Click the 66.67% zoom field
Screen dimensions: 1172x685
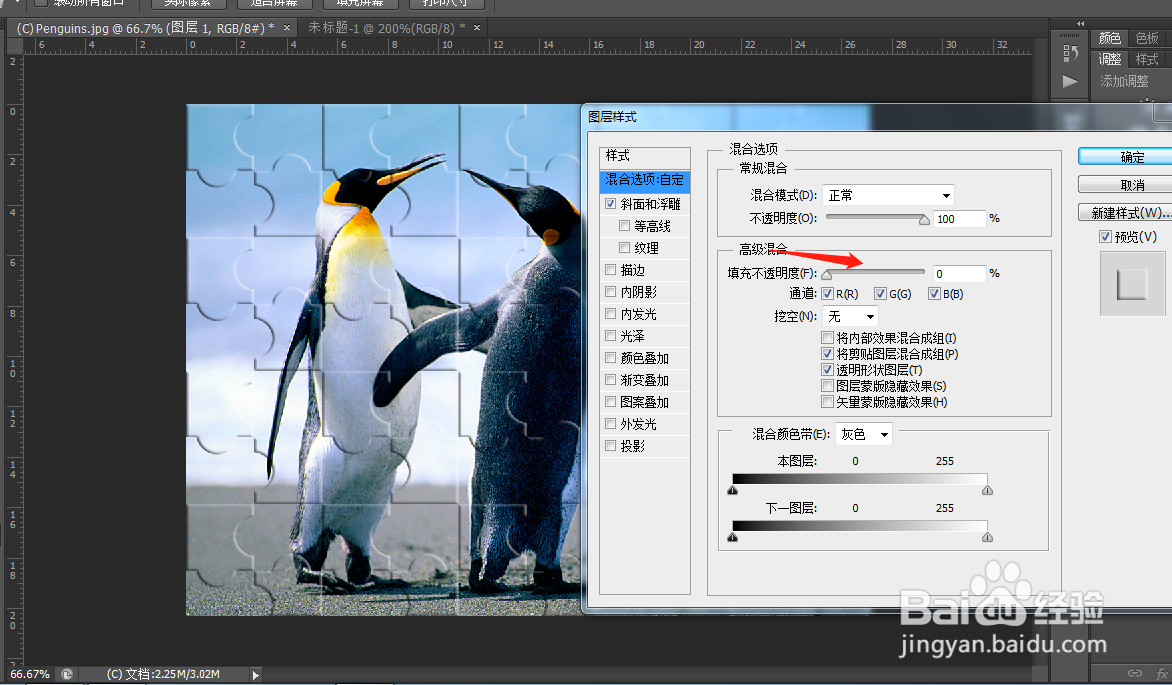pos(30,674)
